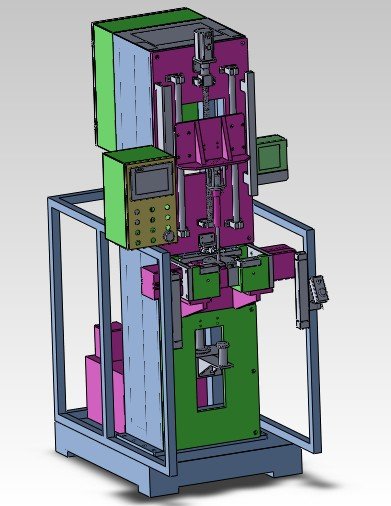Select the light-blue vertical column
391x506 pixels.
142,343
